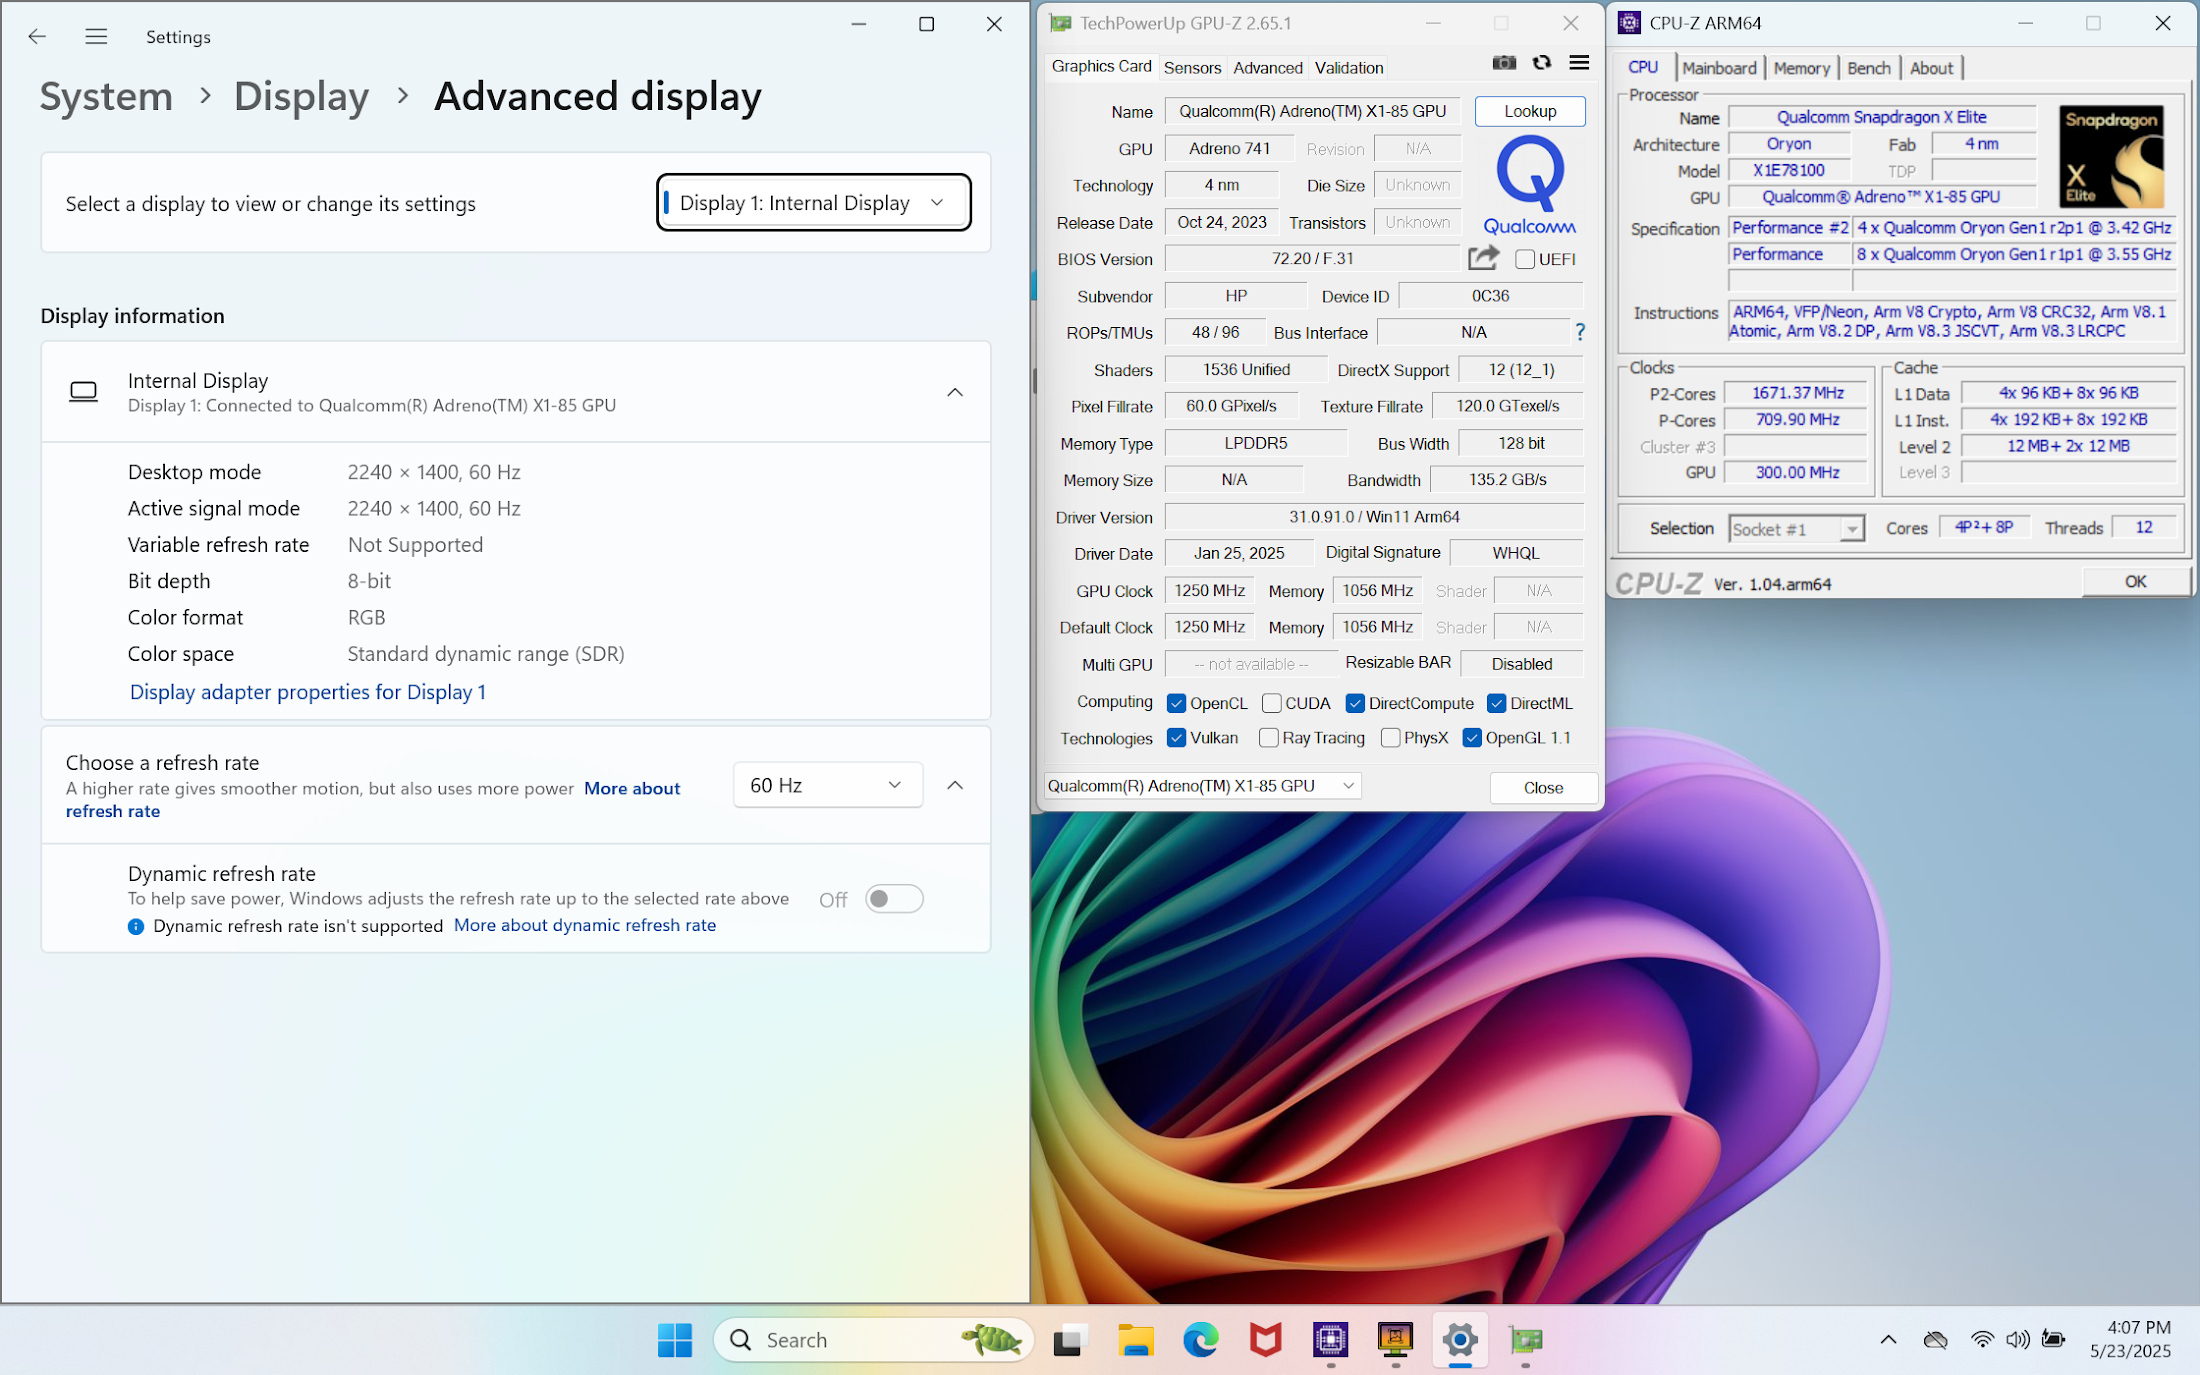Open Display adapter properties for Display 1
The height and width of the screenshot is (1375, 2200).
(x=308, y=692)
